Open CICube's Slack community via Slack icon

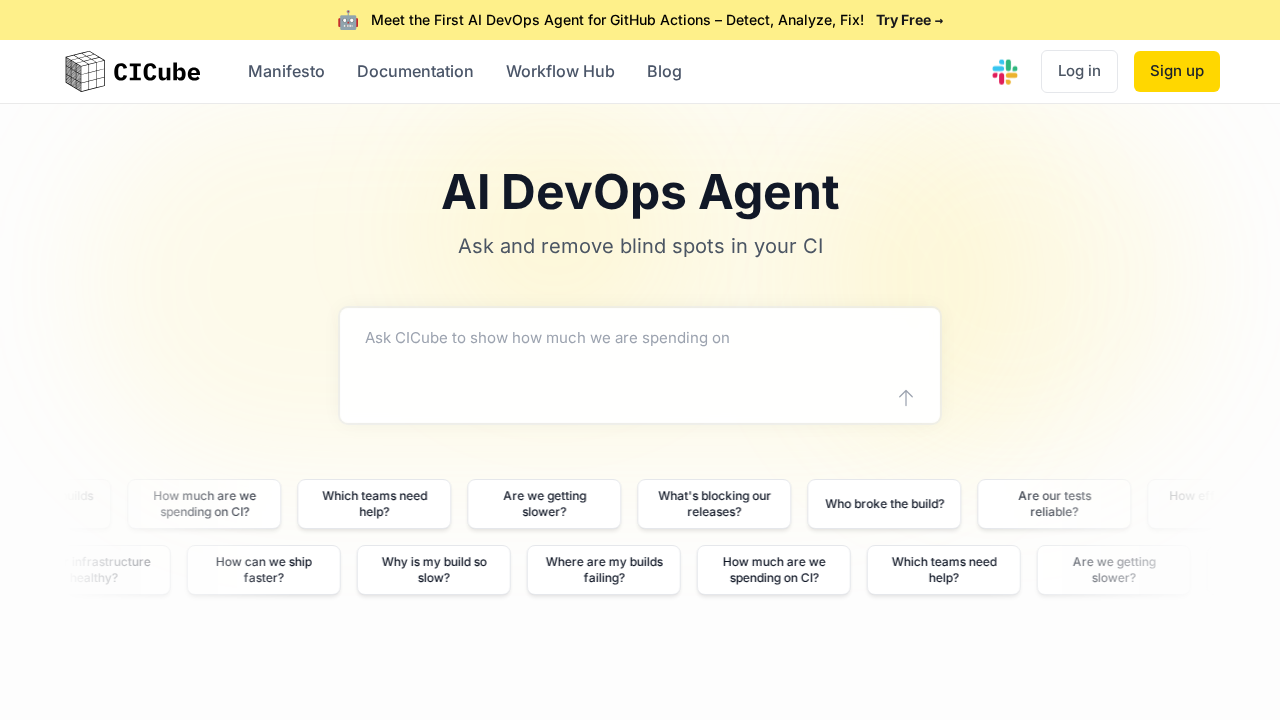click(1004, 71)
